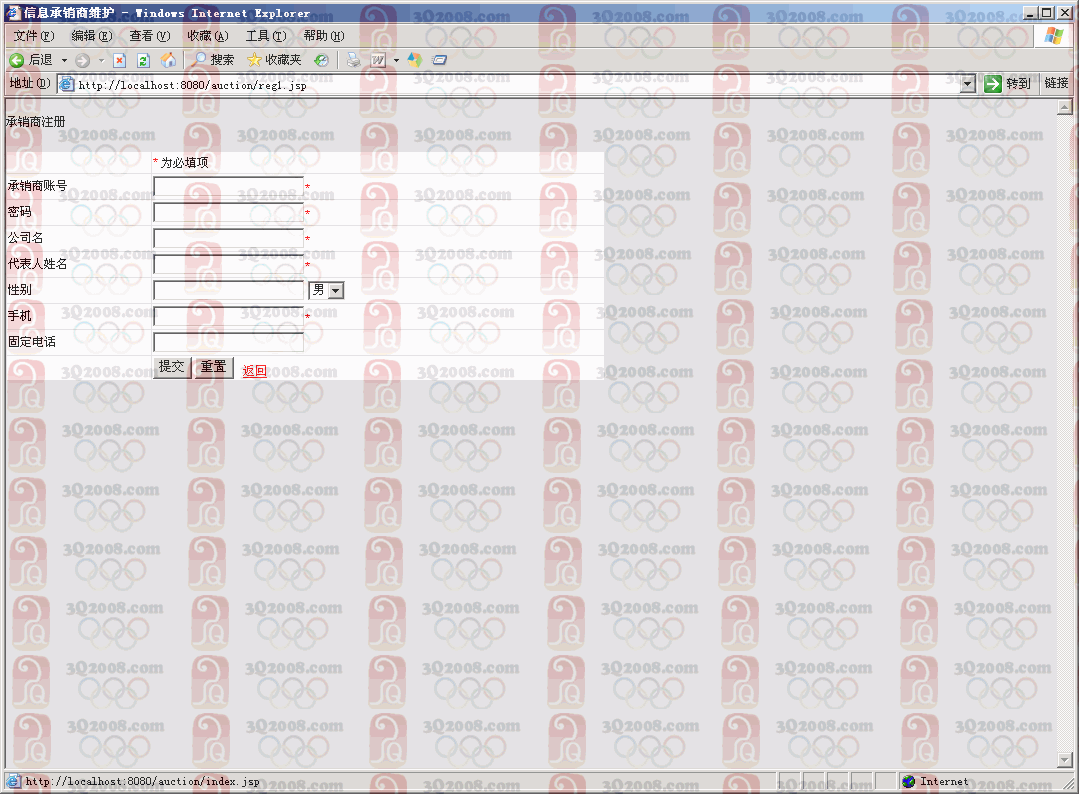Click the 公司名 input field
Image resolution: width=1079 pixels, height=794 pixels.
tap(228, 239)
